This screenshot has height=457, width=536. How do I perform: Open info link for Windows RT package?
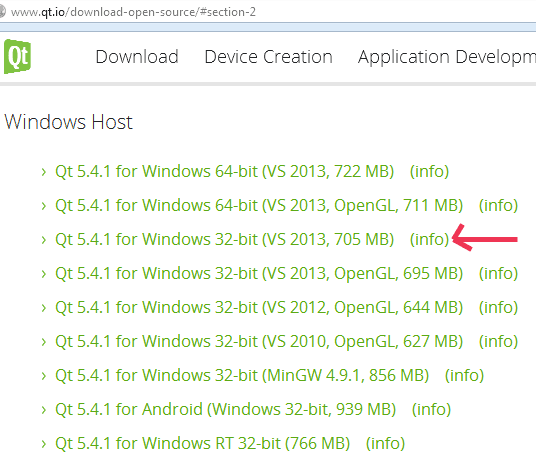tap(385, 443)
